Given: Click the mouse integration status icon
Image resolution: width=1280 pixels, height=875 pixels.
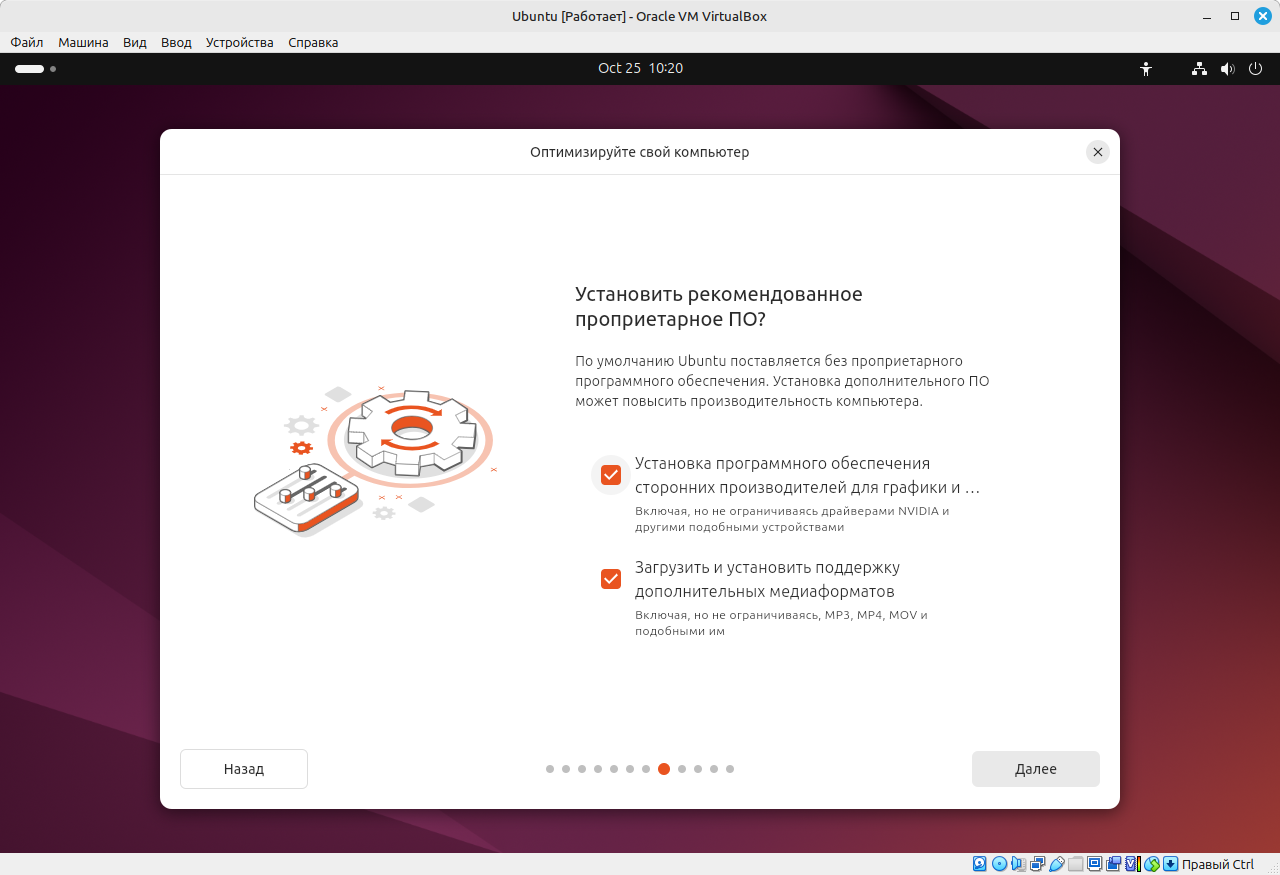Looking at the screenshot, I should [1151, 864].
